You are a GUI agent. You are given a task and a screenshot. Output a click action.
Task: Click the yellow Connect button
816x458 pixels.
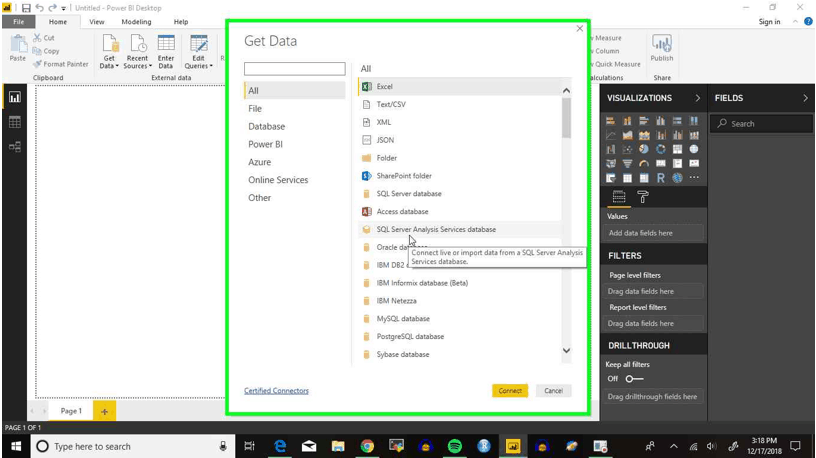[509, 391]
